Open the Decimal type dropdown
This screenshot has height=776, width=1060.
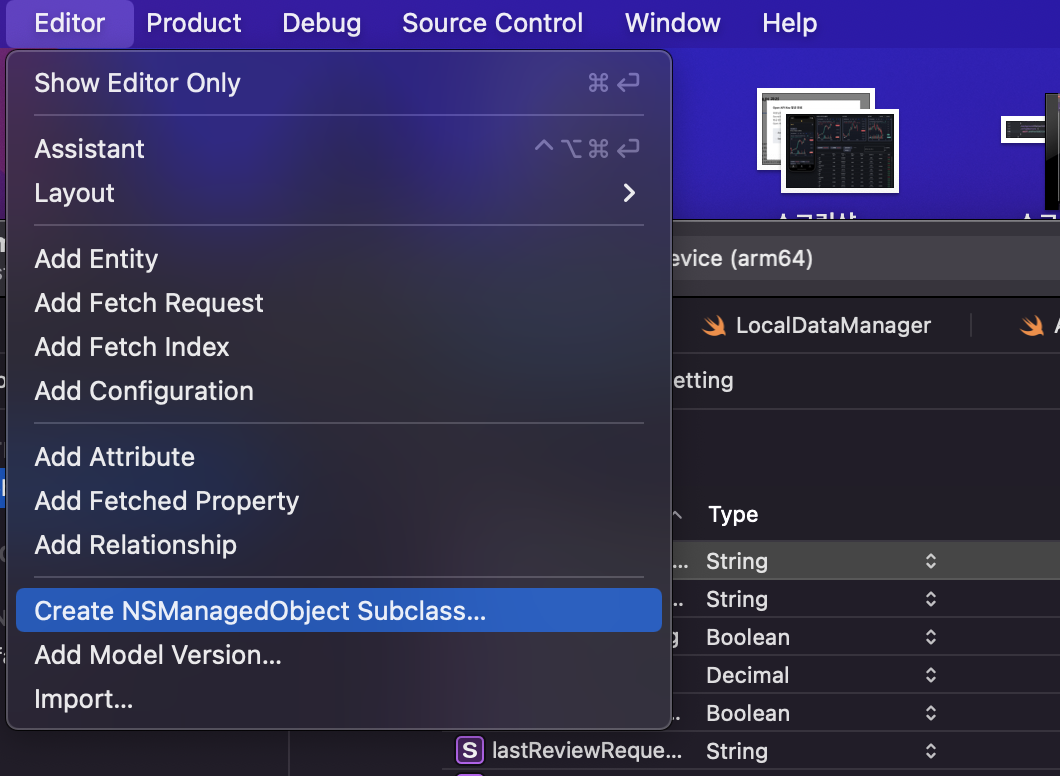click(930, 675)
